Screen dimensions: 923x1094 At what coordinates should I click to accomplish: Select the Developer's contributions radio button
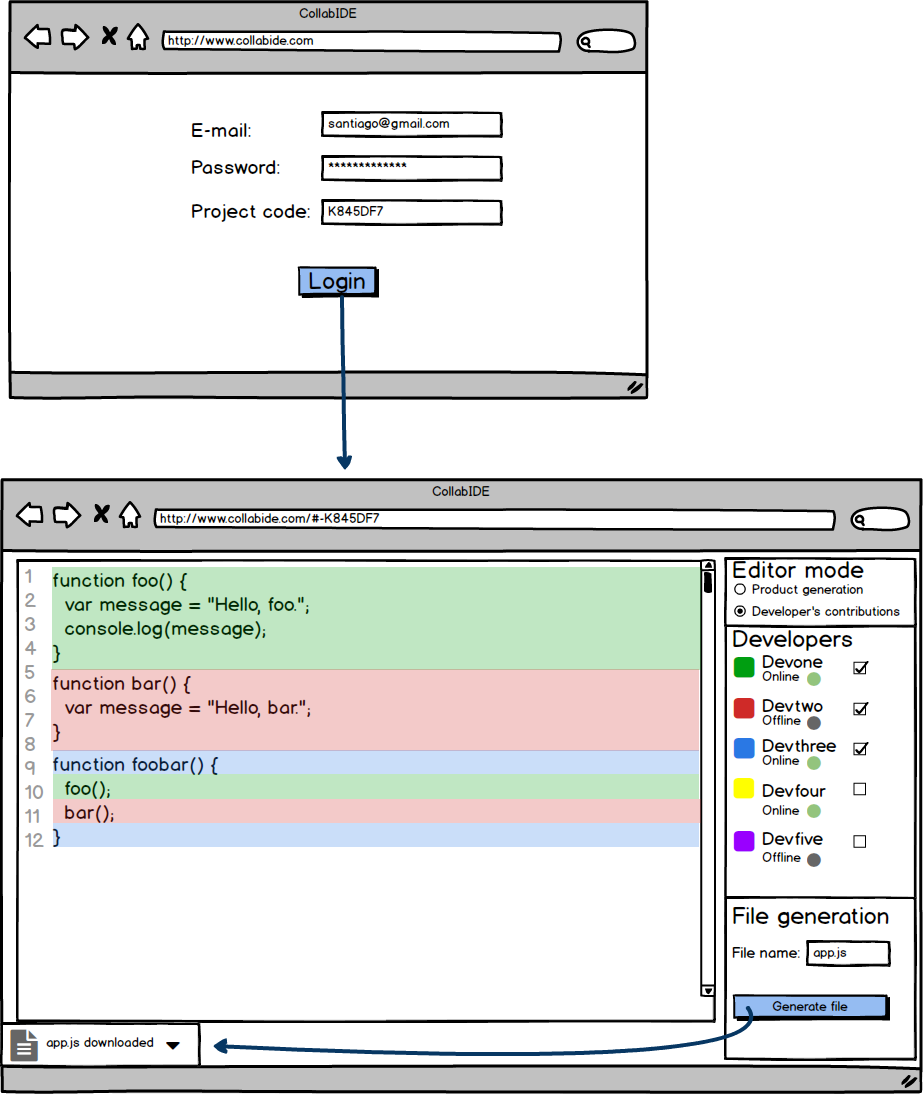click(739, 610)
